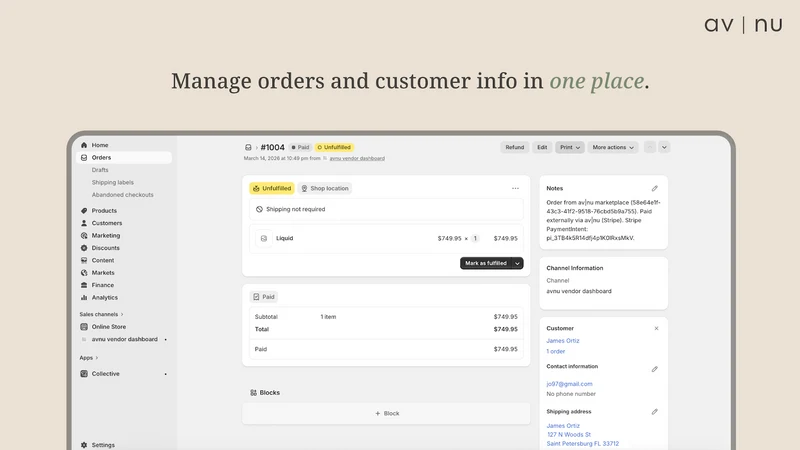Open Content page
The height and width of the screenshot is (450, 800).
coord(103,260)
